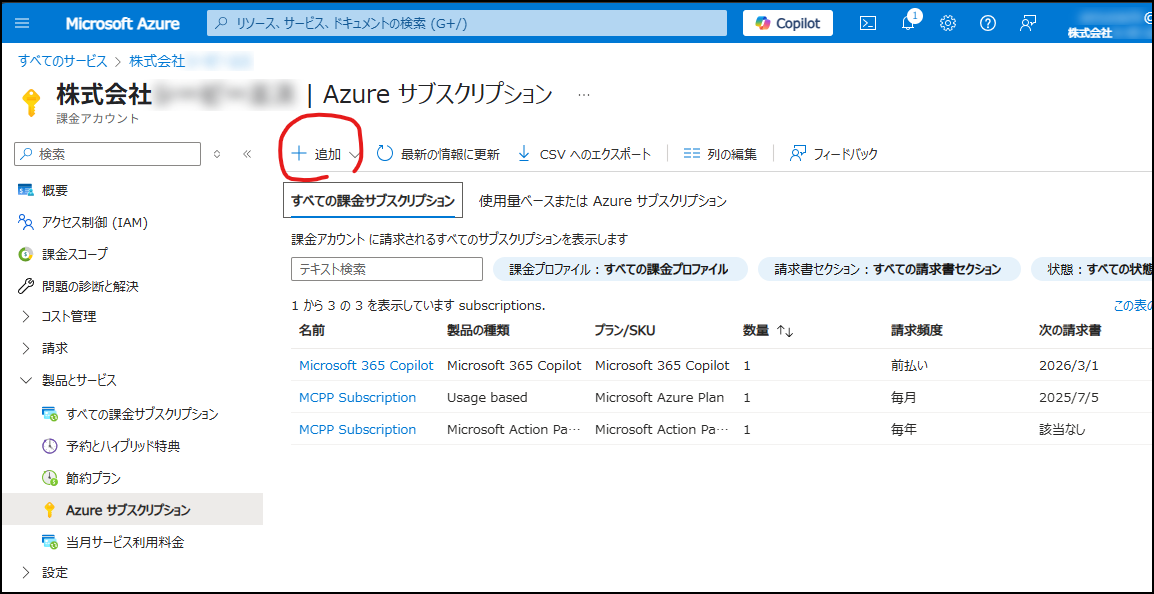
Task: Go to すべてのサービス breadcrumb
Action: [x=63, y=61]
